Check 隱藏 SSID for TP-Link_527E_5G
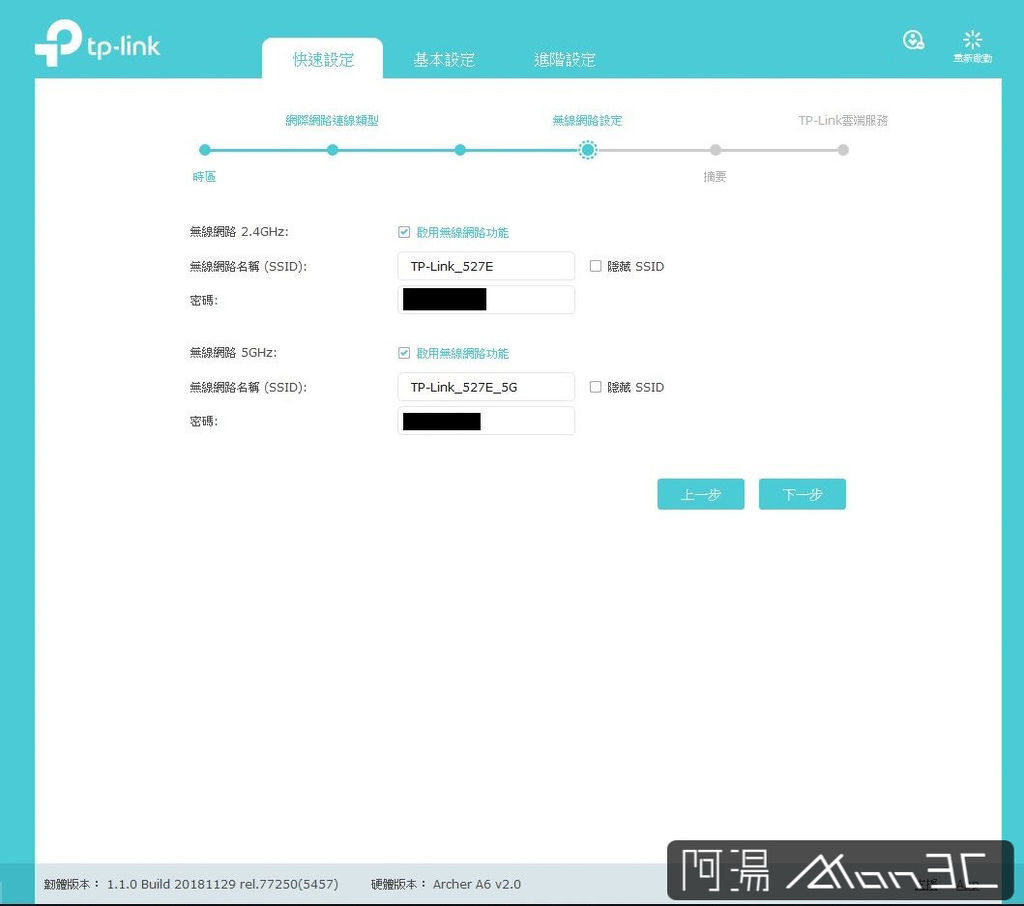 tap(596, 387)
